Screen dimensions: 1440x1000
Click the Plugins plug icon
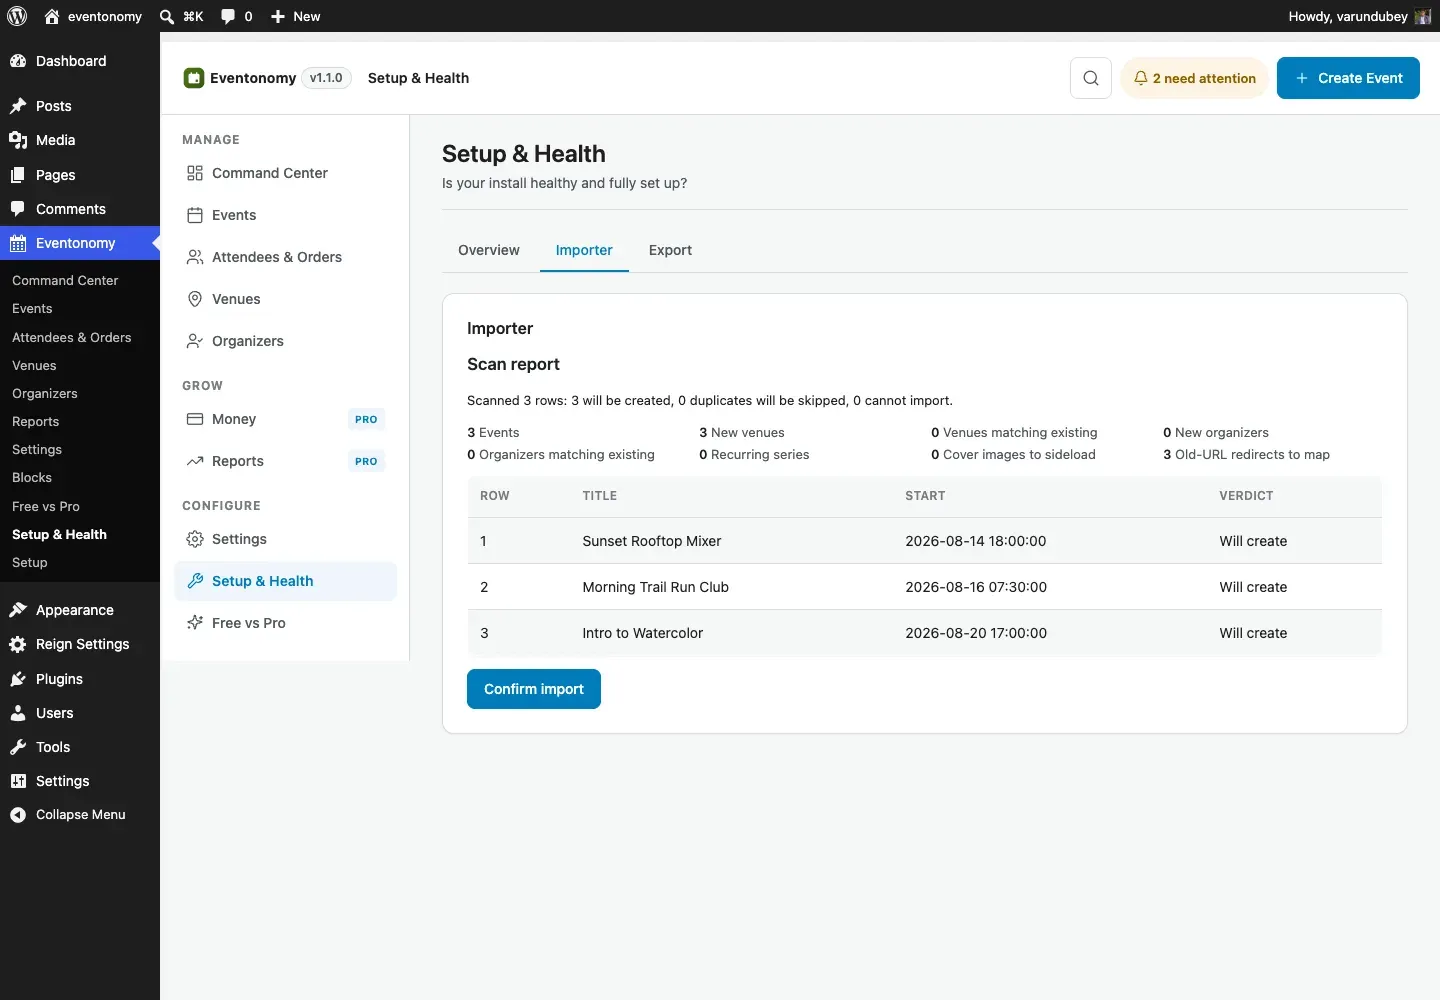[18, 679]
